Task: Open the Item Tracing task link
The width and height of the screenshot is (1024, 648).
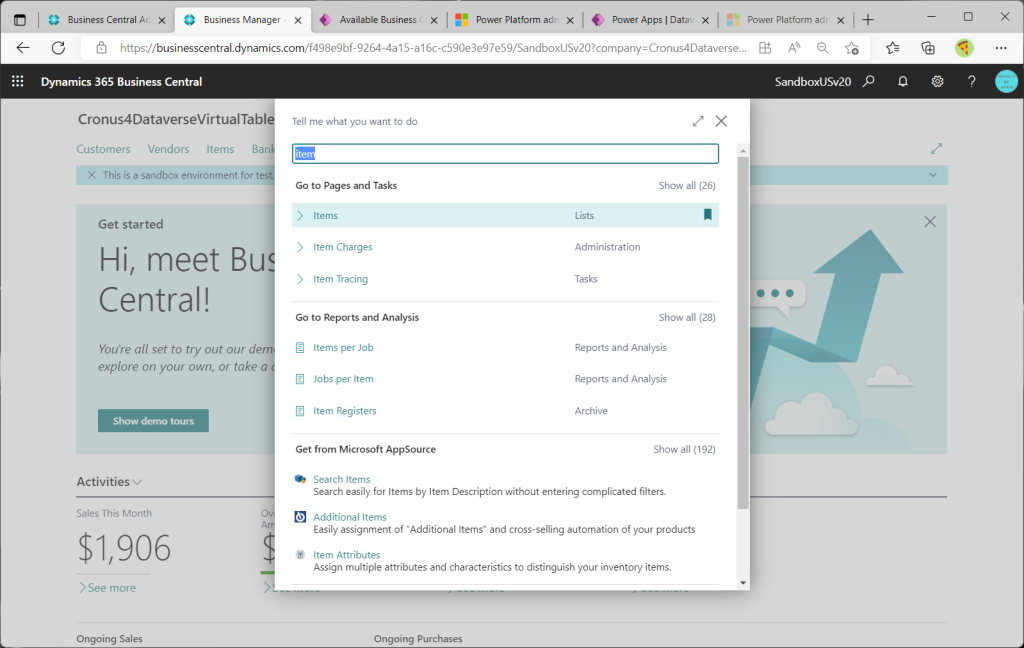Action: click(340, 279)
